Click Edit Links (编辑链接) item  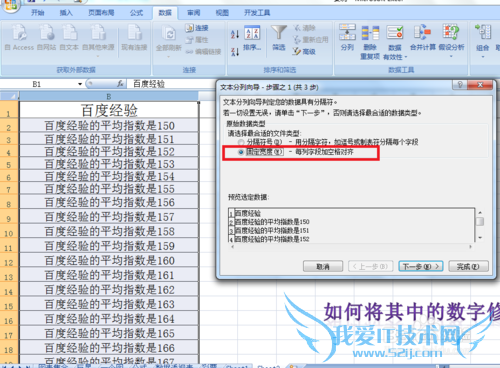[x=203, y=52]
